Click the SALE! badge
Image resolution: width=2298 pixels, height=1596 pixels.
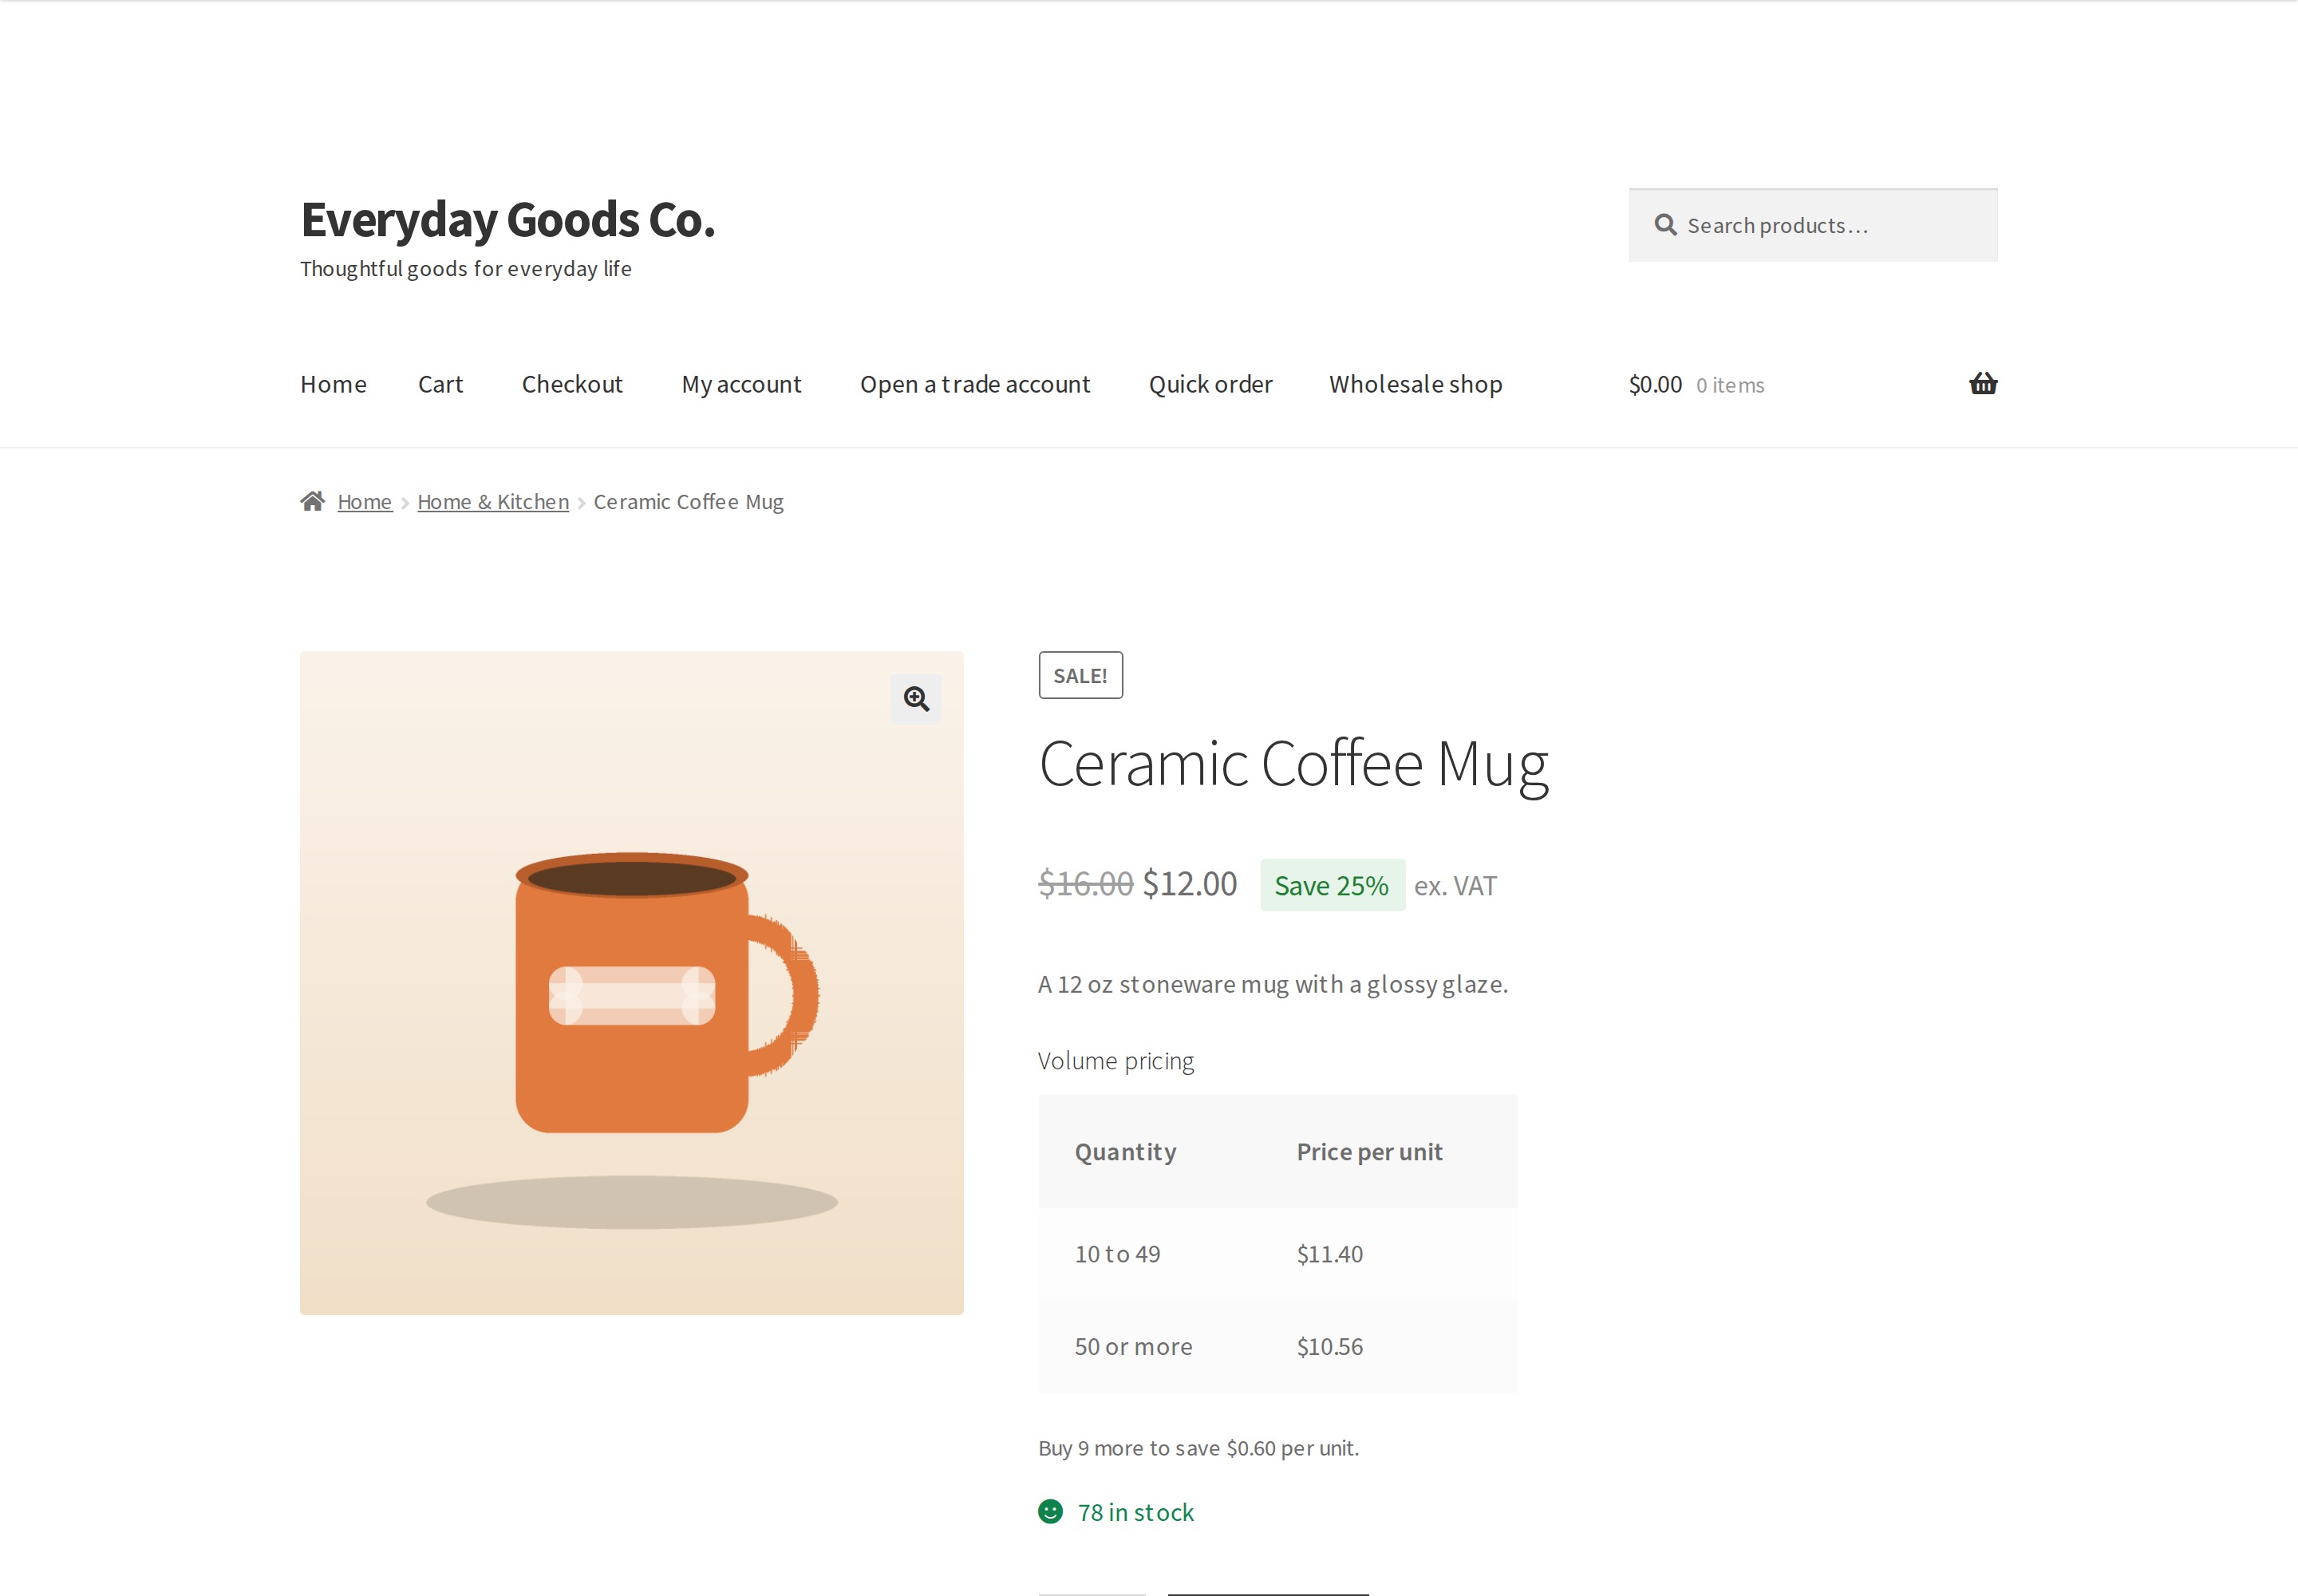[1080, 676]
